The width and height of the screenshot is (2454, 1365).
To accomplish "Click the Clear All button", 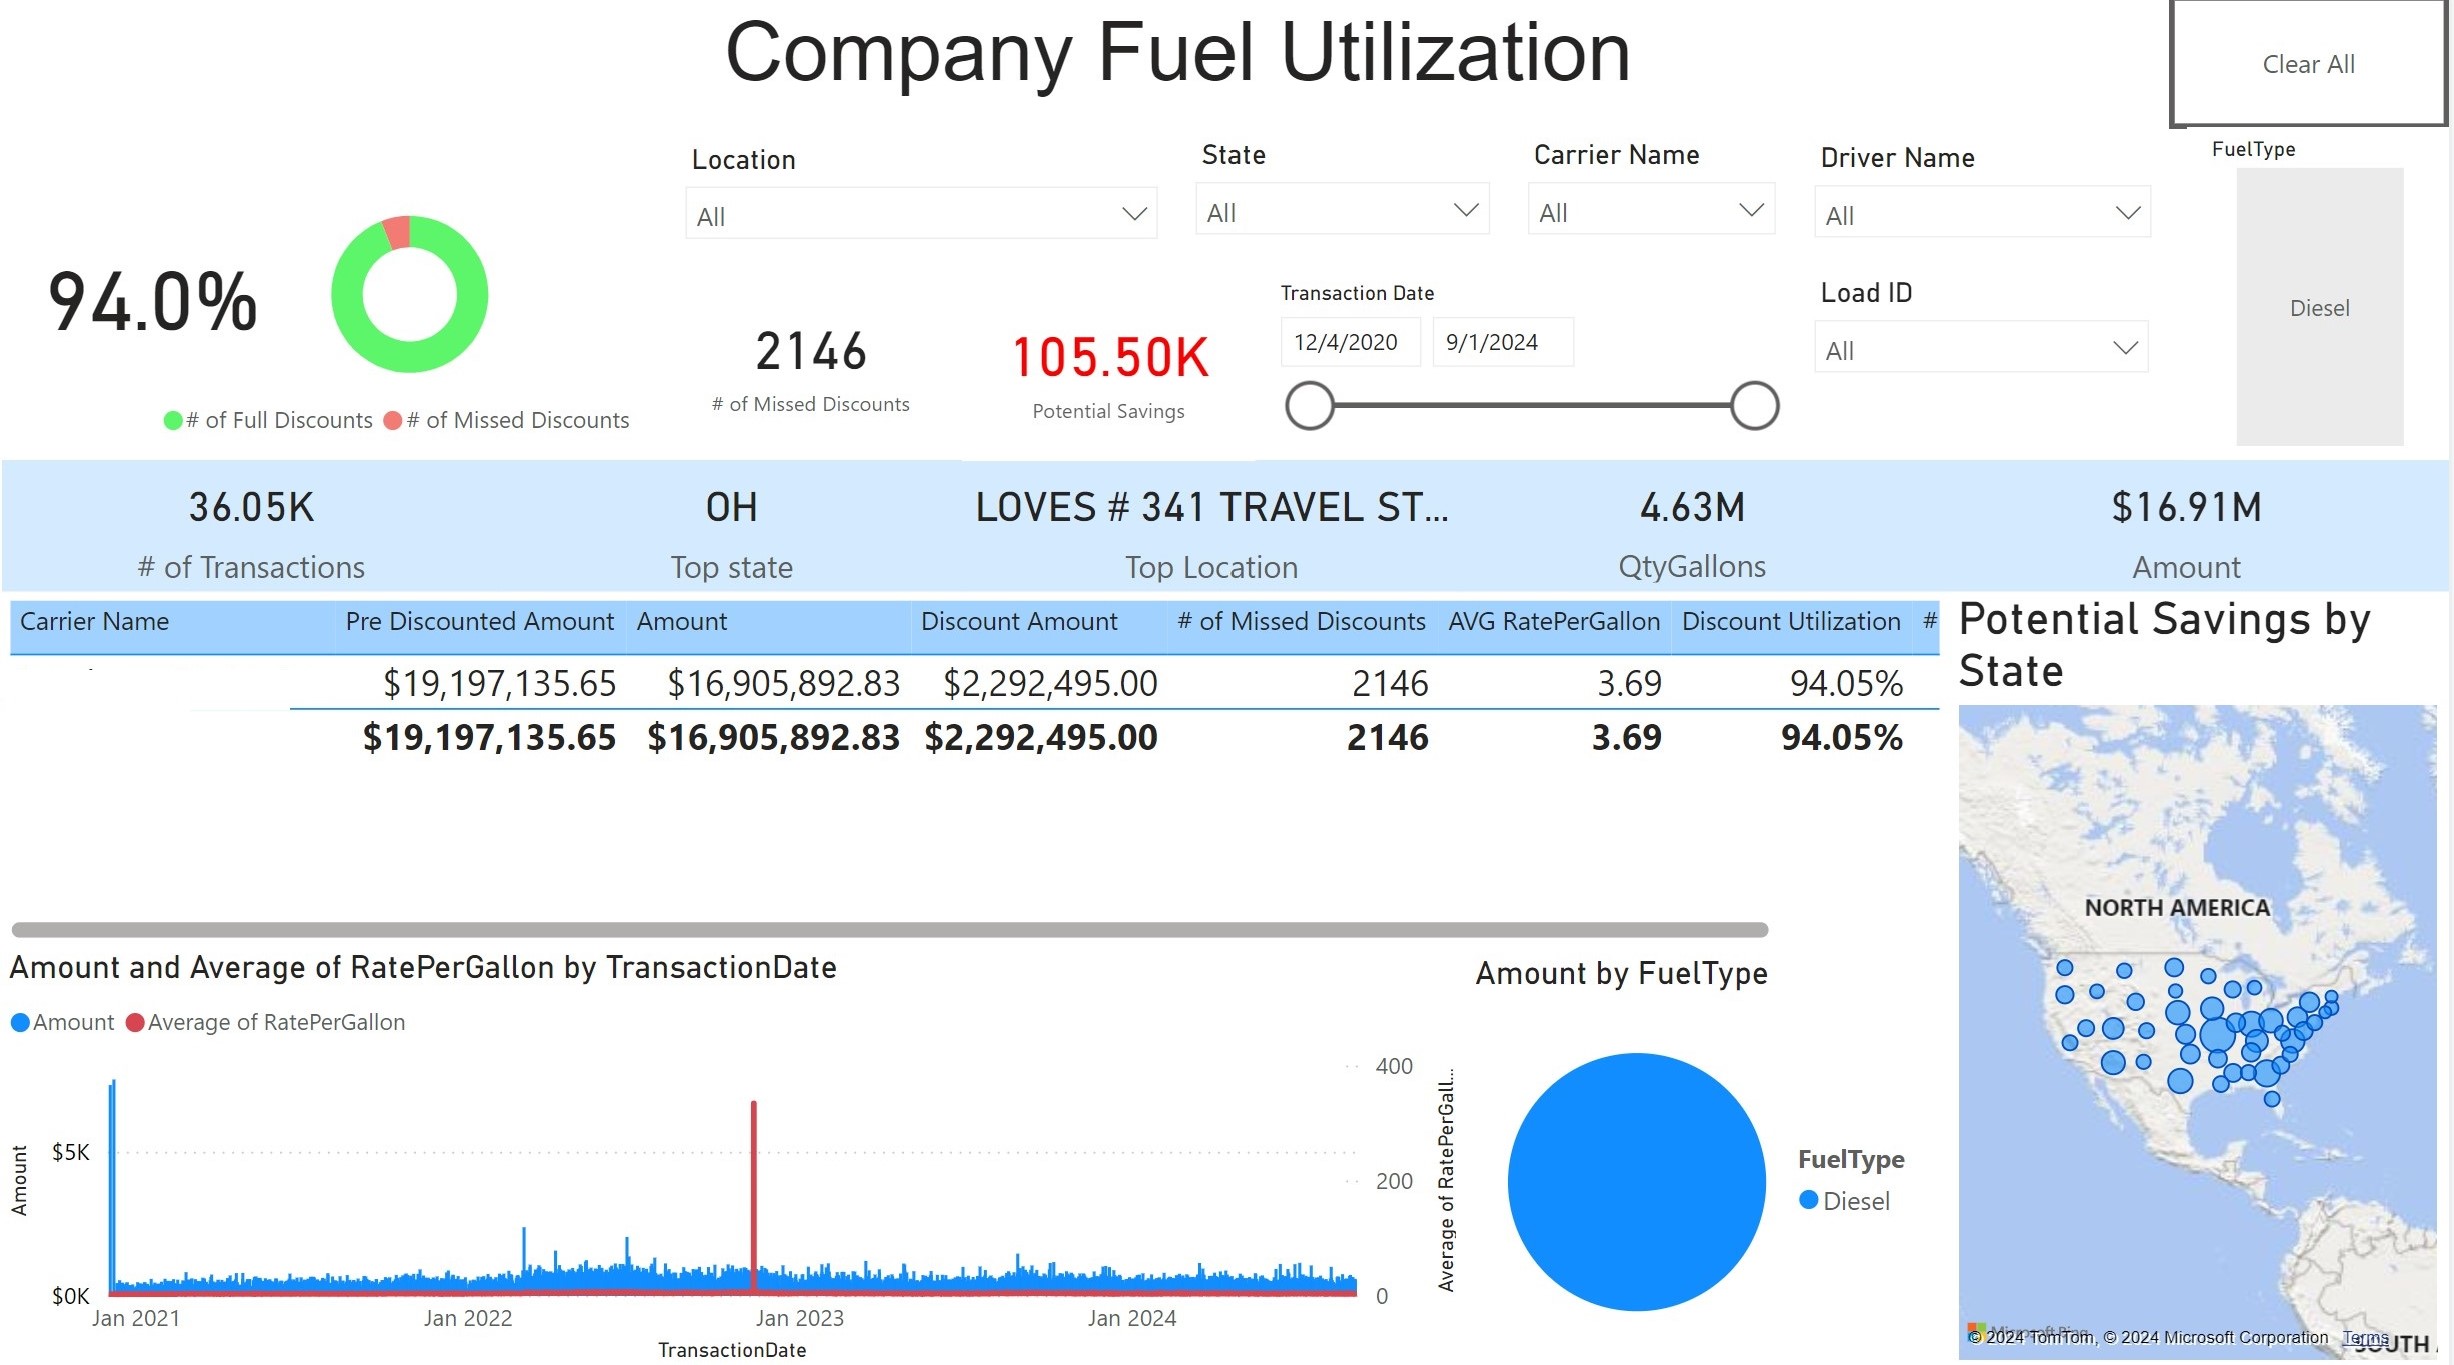I will [2308, 62].
